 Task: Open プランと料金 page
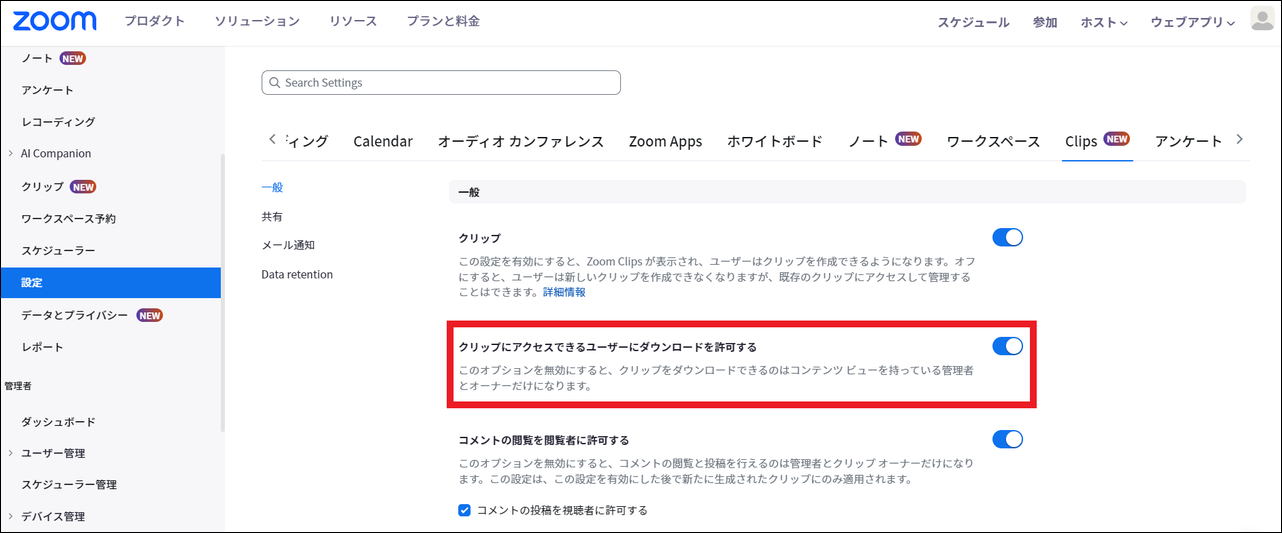(x=443, y=21)
